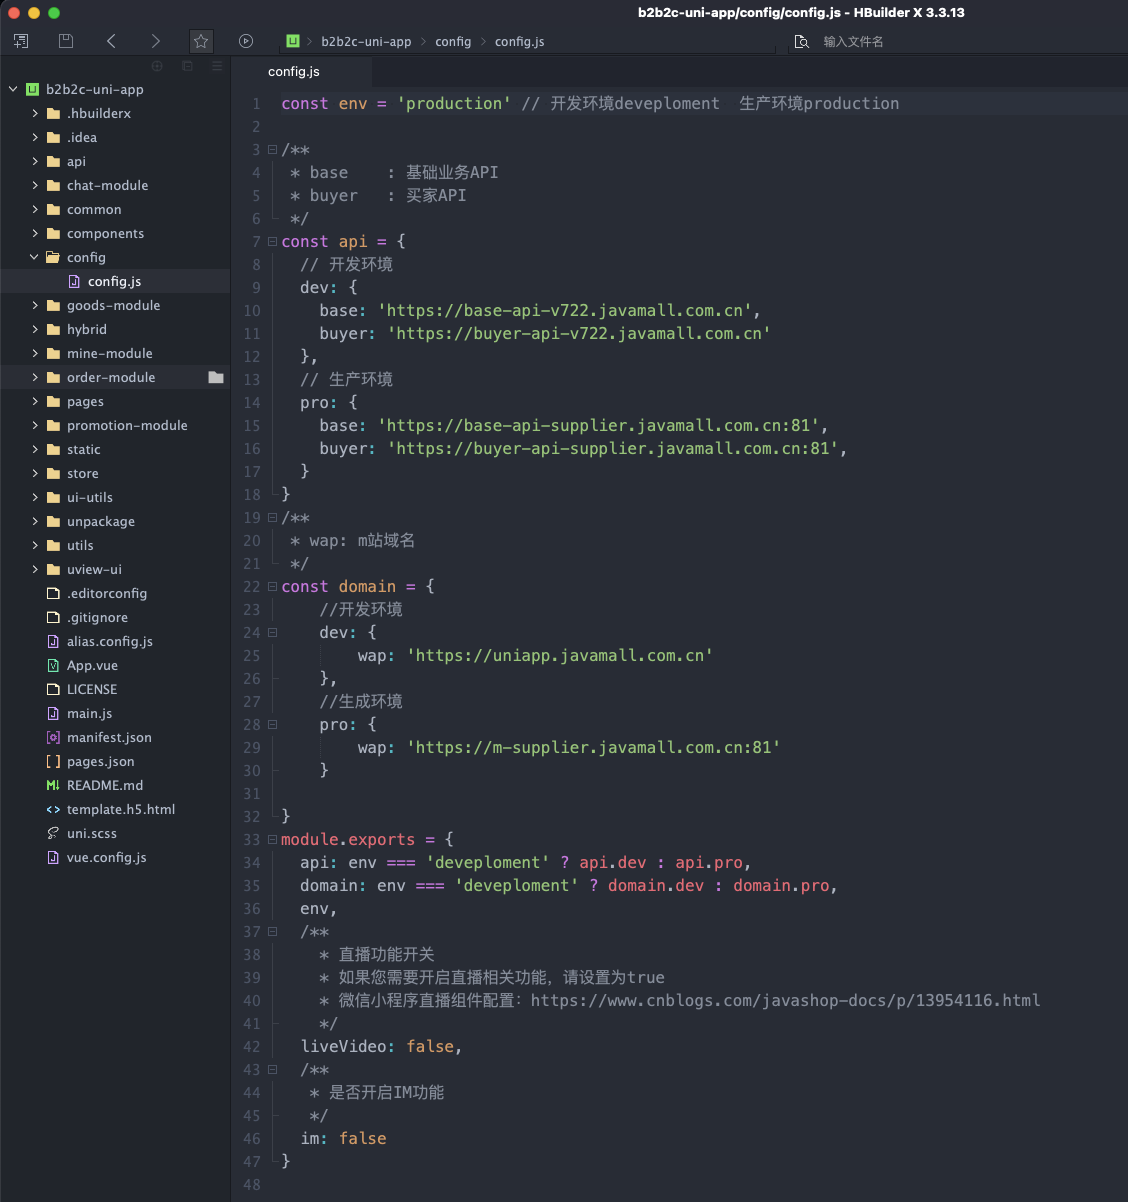Viewport: 1128px width, 1202px height.
Task: Click the false value after liveVideo
Action: [x=430, y=1046]
